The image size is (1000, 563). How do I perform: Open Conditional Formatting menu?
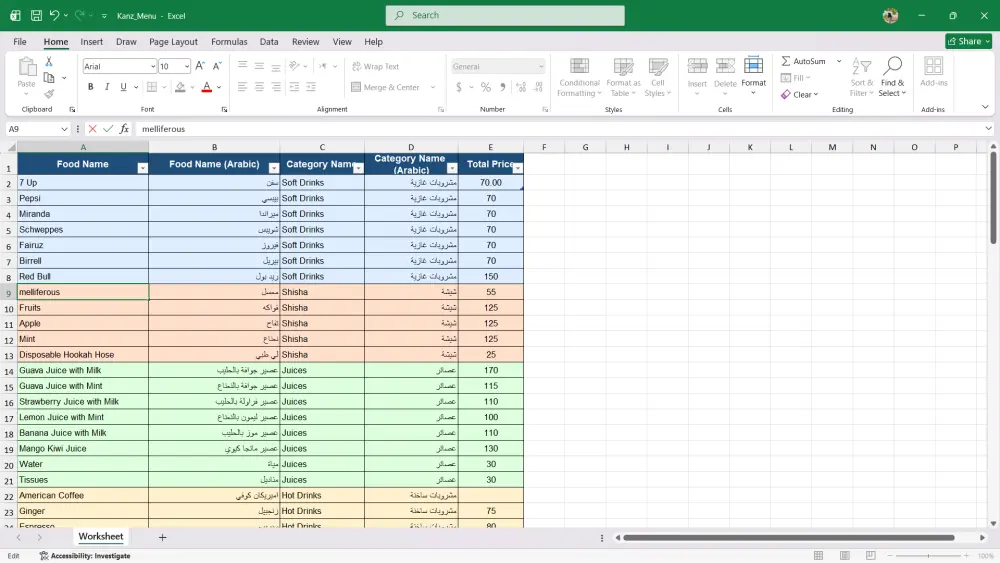click(x=579, y=77)
